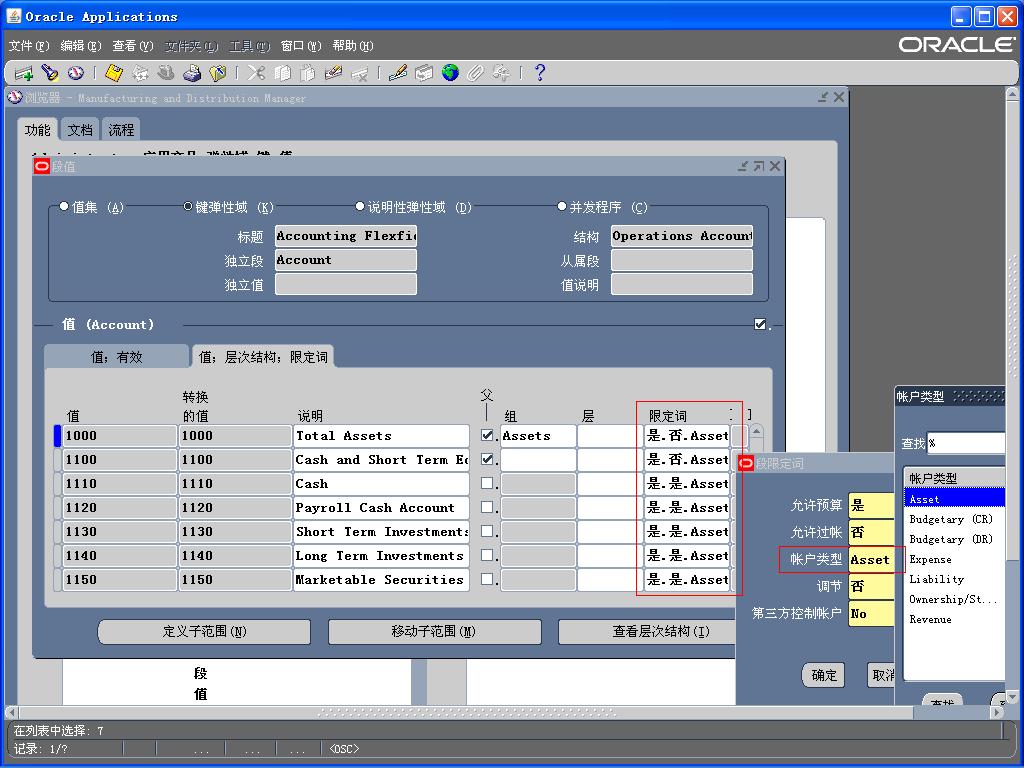
Task: Click the Save floppy disk icon
Action: pyautogui.click(x=114, y=73)
